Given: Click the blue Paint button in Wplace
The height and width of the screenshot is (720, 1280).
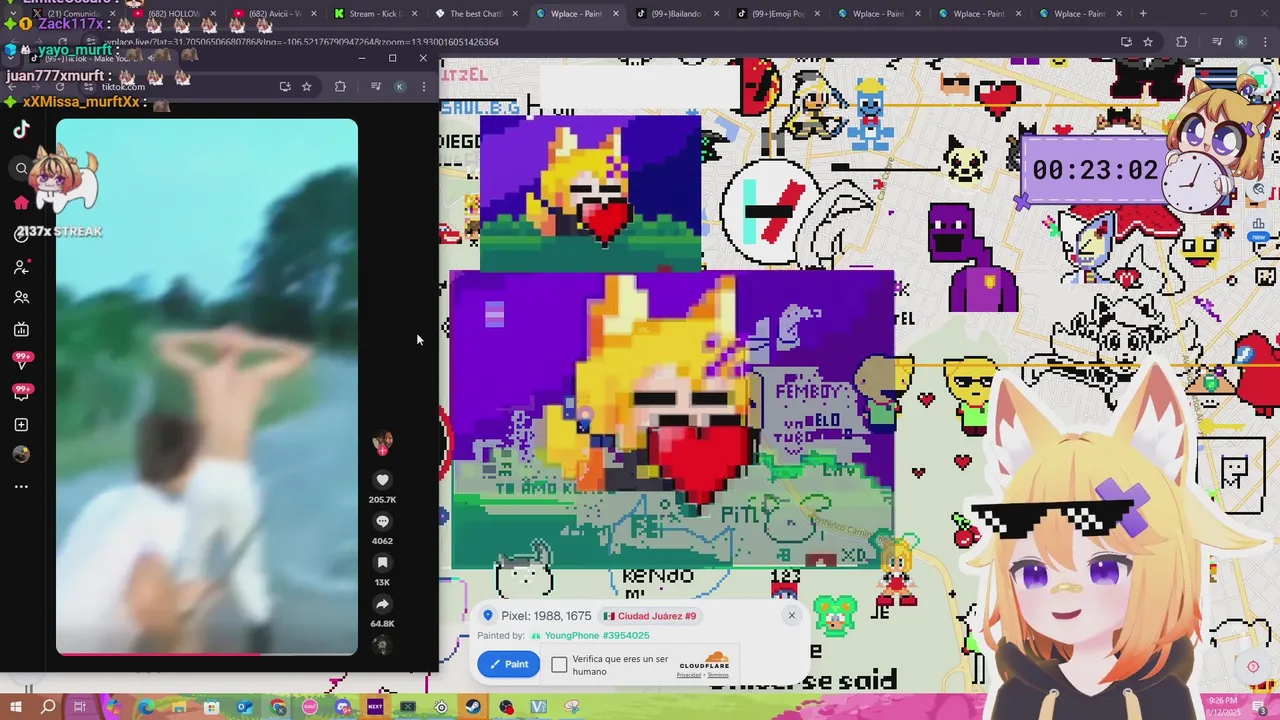Looking at the screenshot, I should tap(508, 664).
